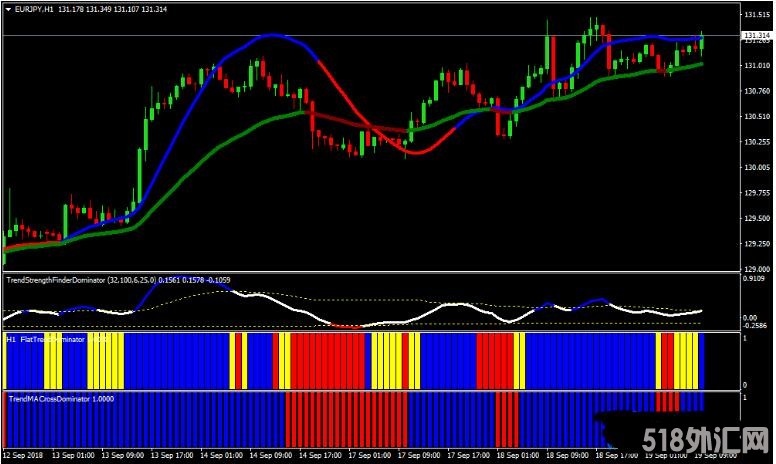Viewport: 776px width, 464px height.
Task: Click the 14 Sep 17:00 time label
Action: (x=320, y=455)
